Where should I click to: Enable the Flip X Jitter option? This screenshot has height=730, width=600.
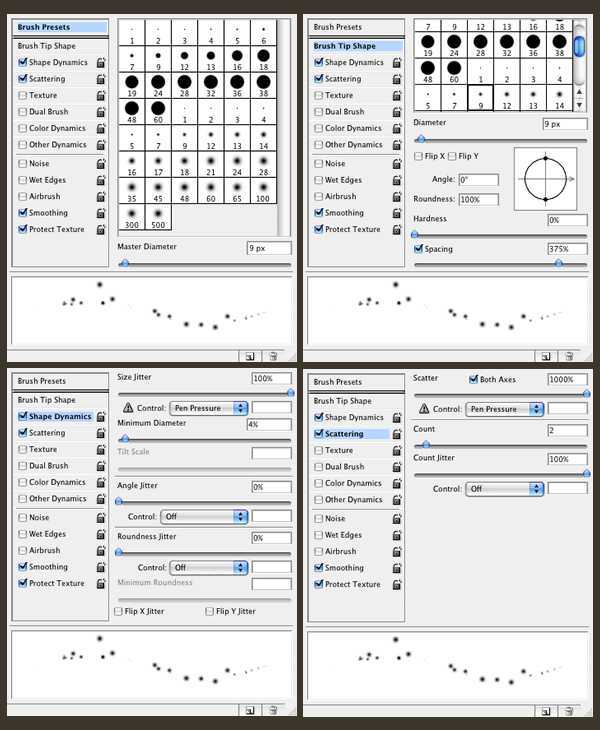(x=118, y=611)
